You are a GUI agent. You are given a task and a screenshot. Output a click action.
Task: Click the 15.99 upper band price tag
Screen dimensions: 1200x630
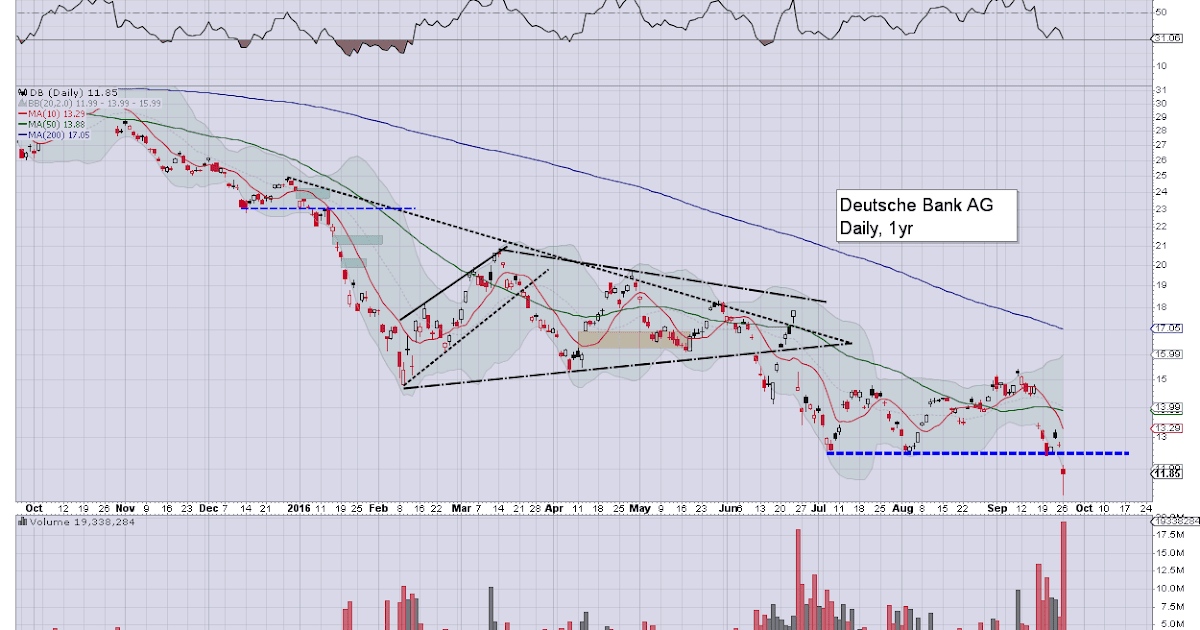[1165, 354]
